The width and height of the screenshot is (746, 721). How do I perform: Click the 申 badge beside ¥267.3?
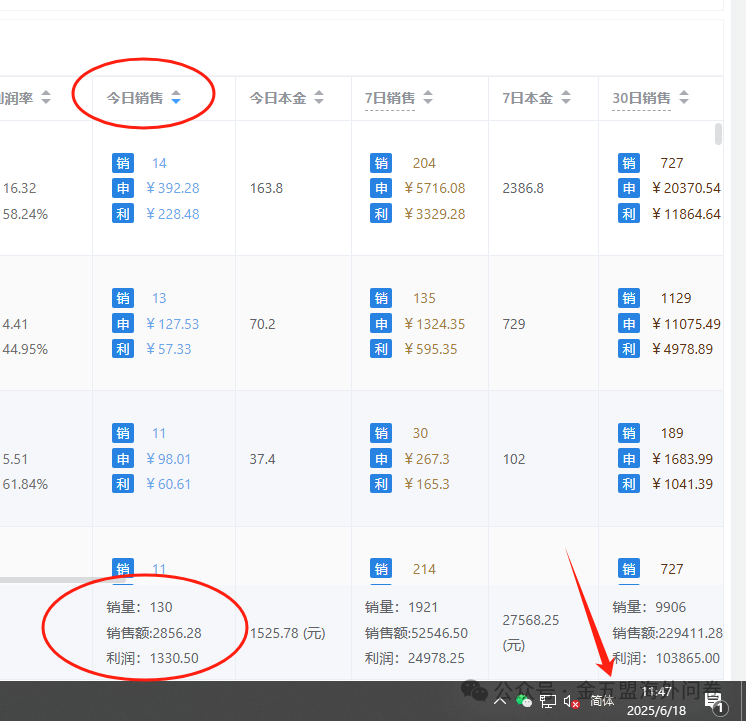coord(381,459)
